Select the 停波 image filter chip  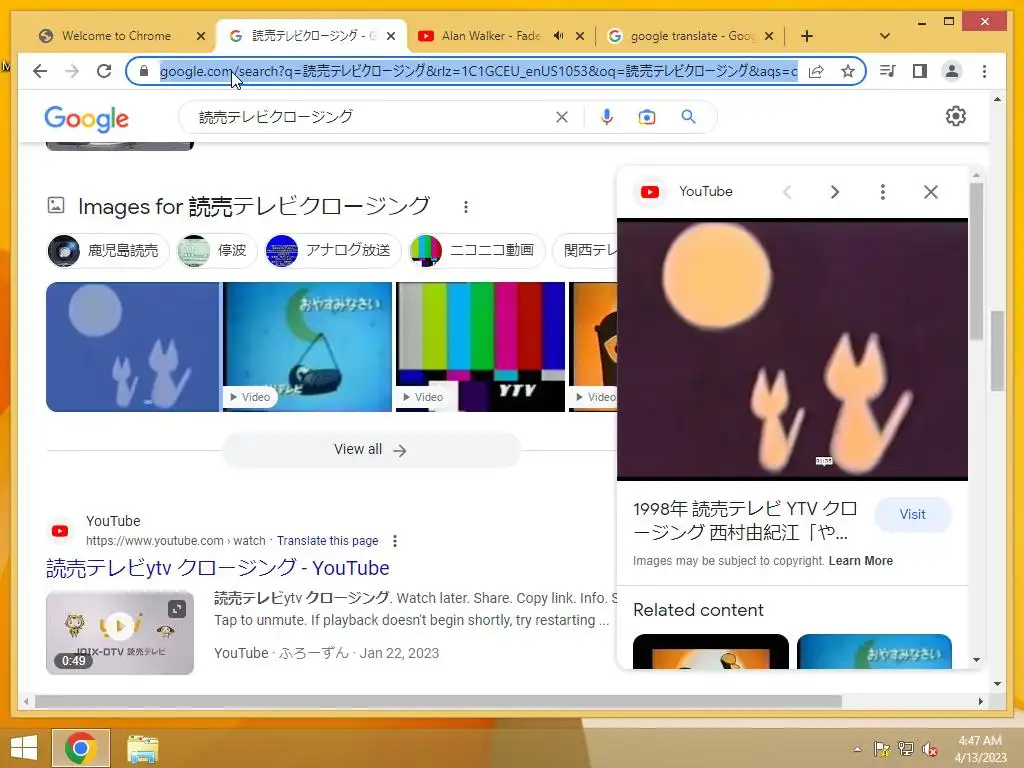coord(216,251)
